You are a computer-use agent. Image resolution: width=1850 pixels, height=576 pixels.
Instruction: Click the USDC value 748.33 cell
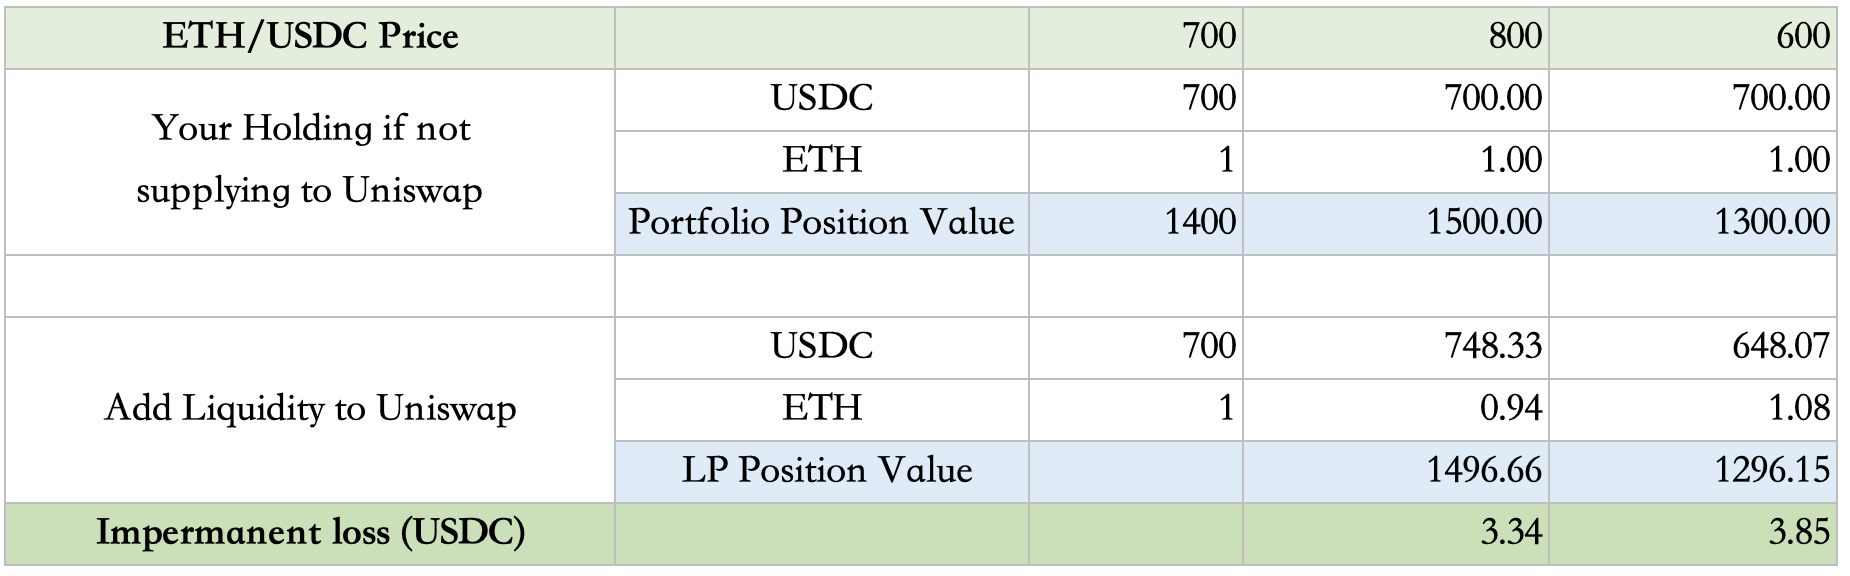[x=1395, y=347]
